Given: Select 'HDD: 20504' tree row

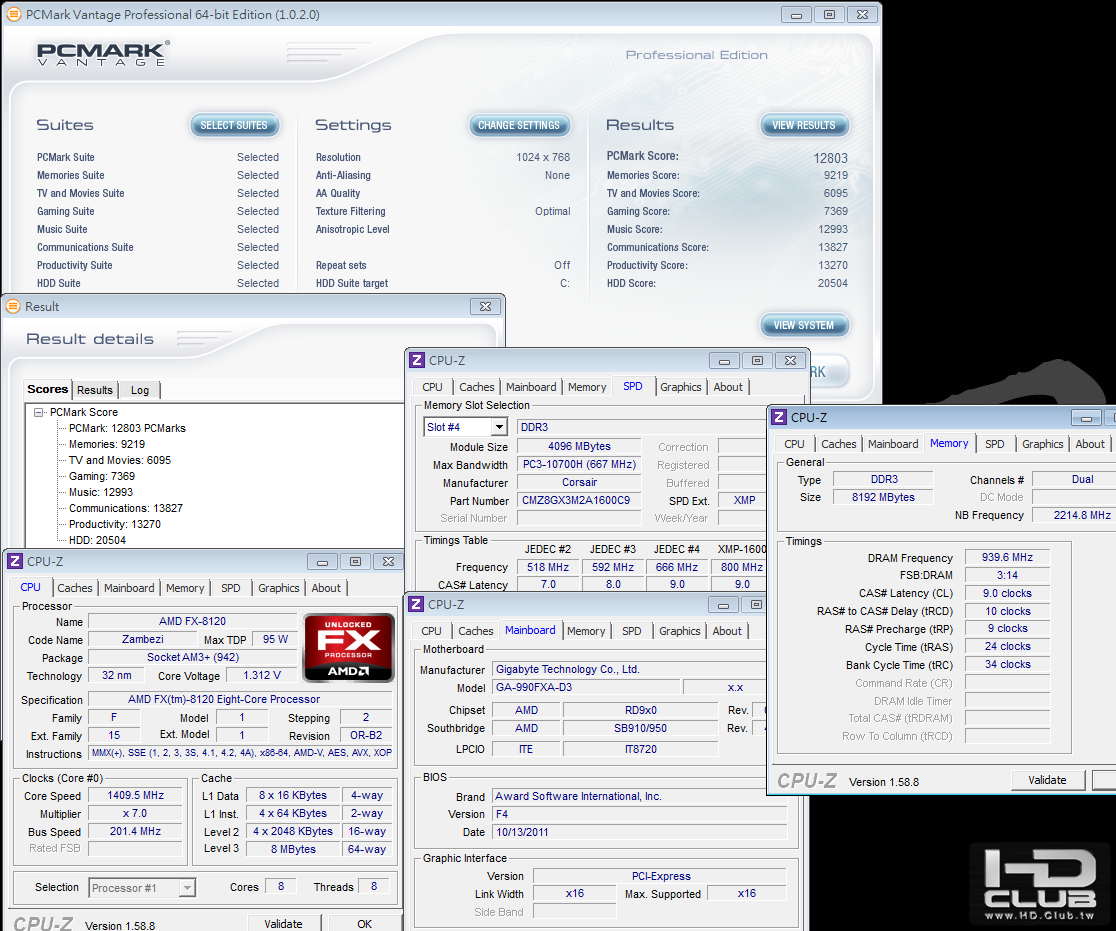Looking at the screenshot, I should pos(98,540).
